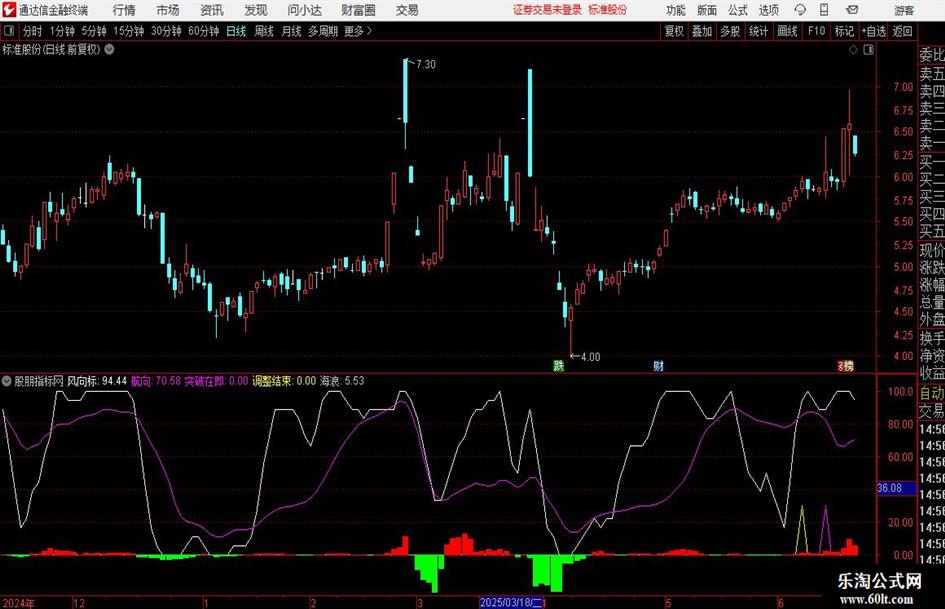This screenshot has width=945, height=609.
Task: Toggle the left panel icon beside 分时
Action: tap(9, 31)
